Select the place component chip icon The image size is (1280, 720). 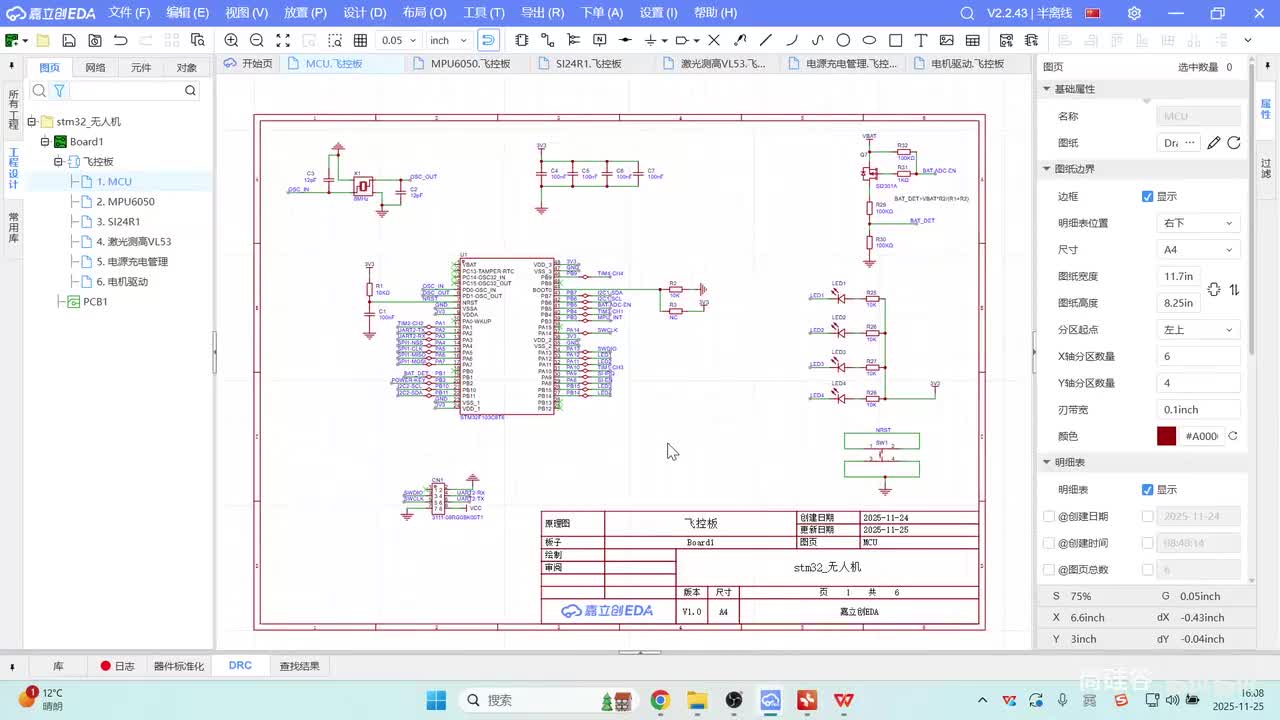tap(522, 41)
